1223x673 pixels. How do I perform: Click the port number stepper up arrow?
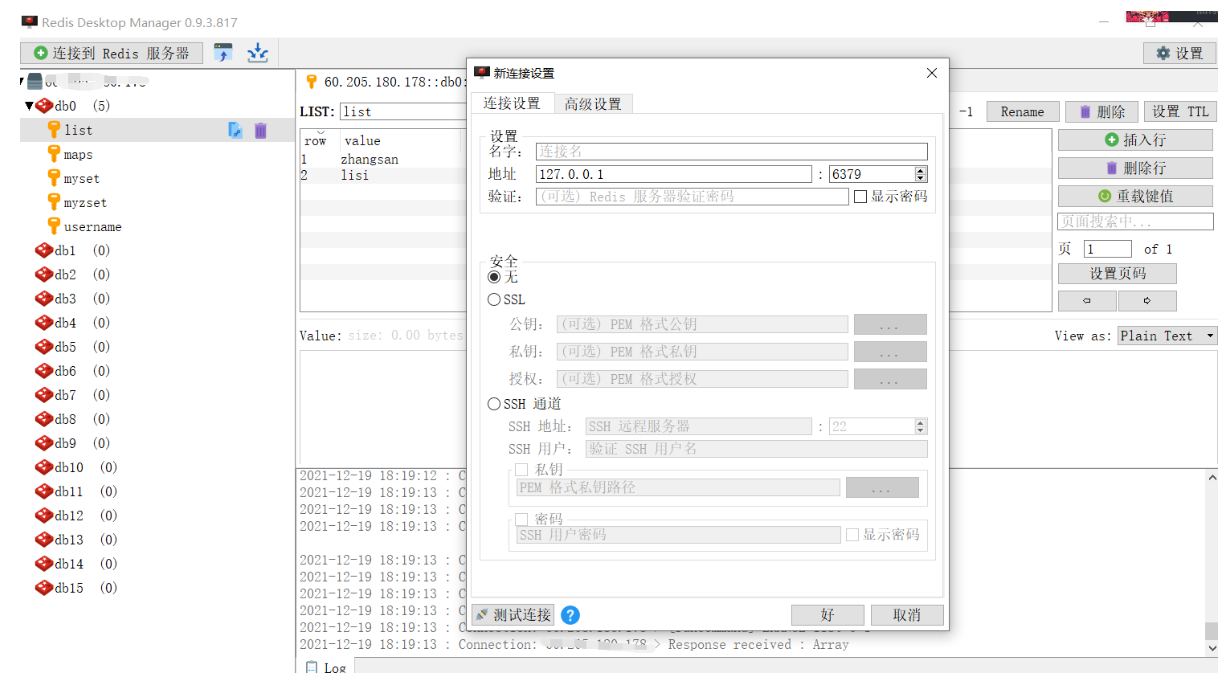tap(920, 169)
